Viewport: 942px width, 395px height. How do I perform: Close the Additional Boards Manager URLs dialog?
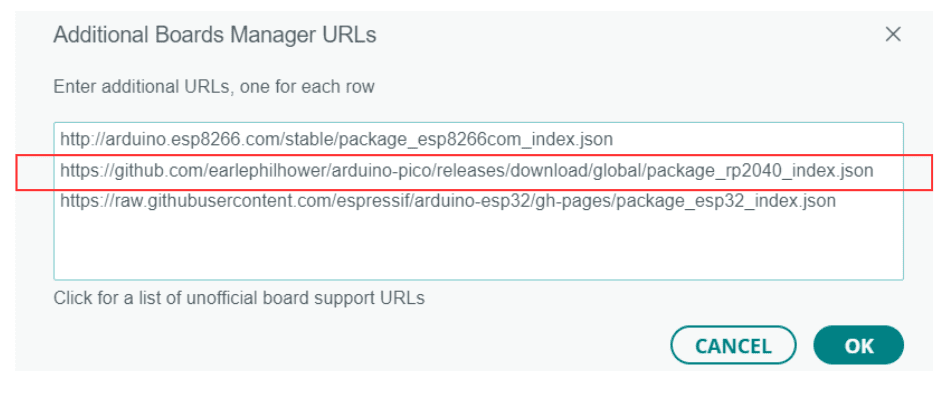point(893,34)
